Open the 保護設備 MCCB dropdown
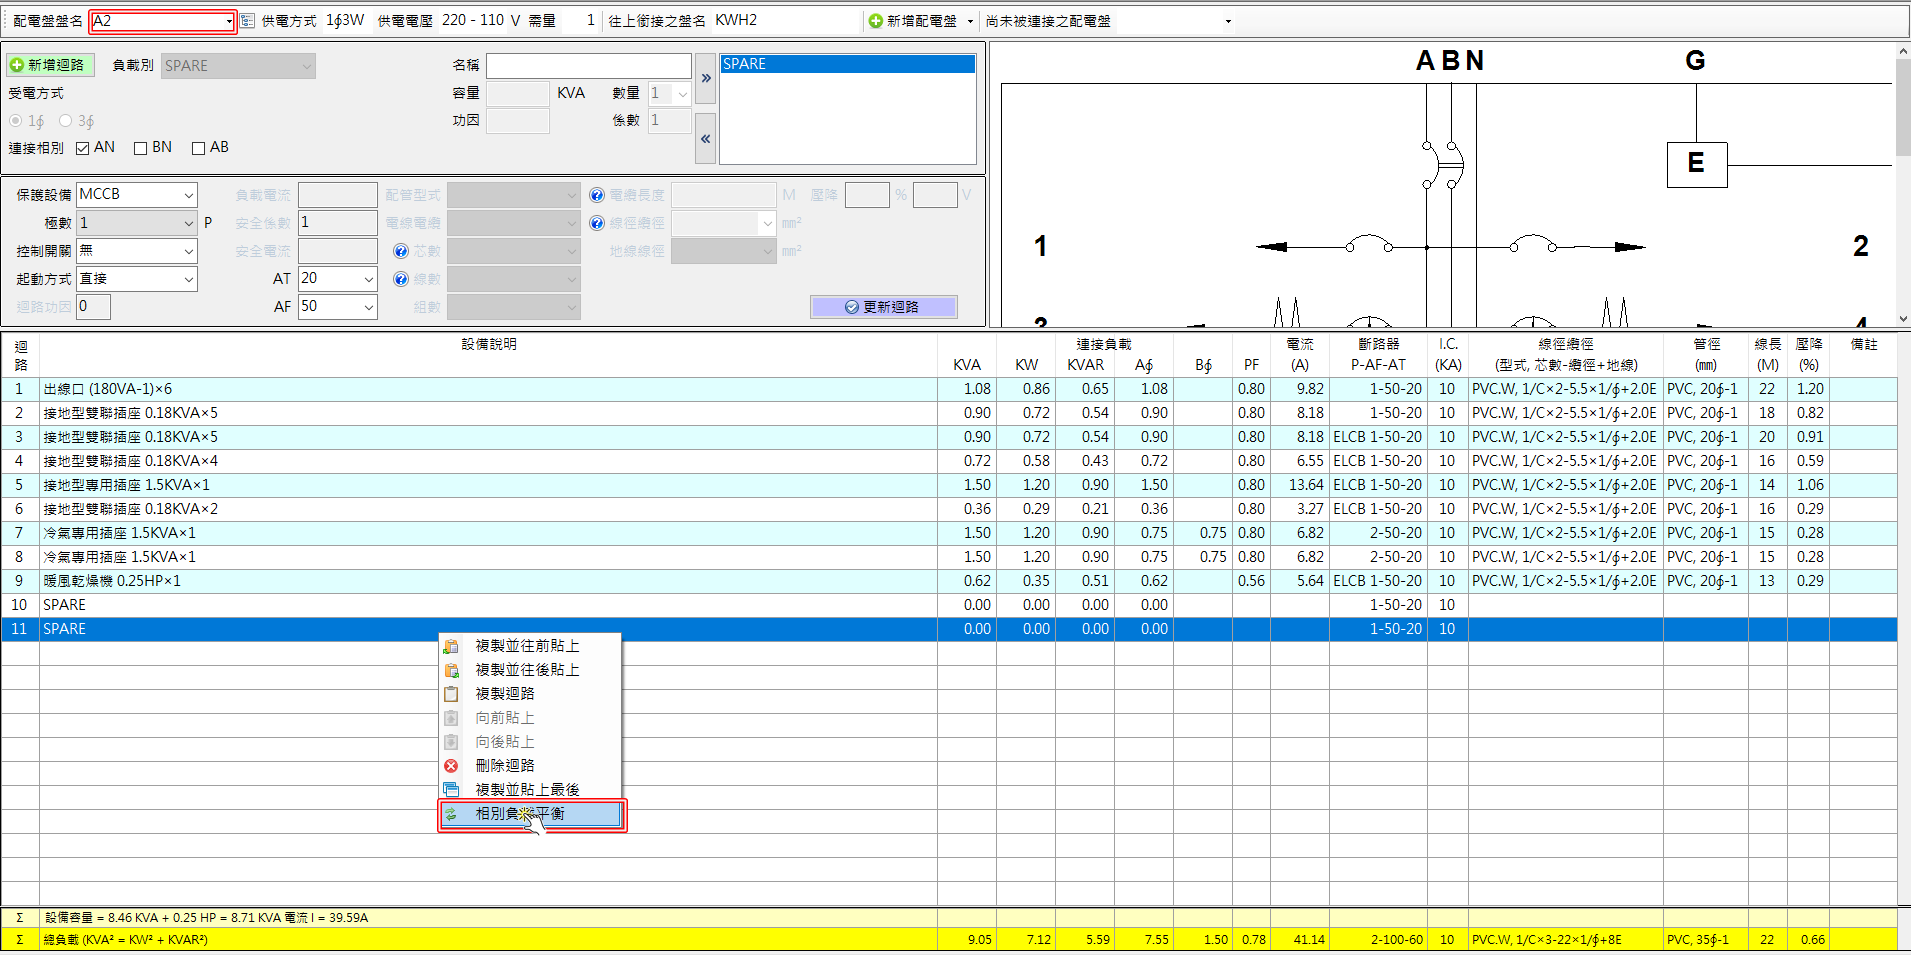 188,195
